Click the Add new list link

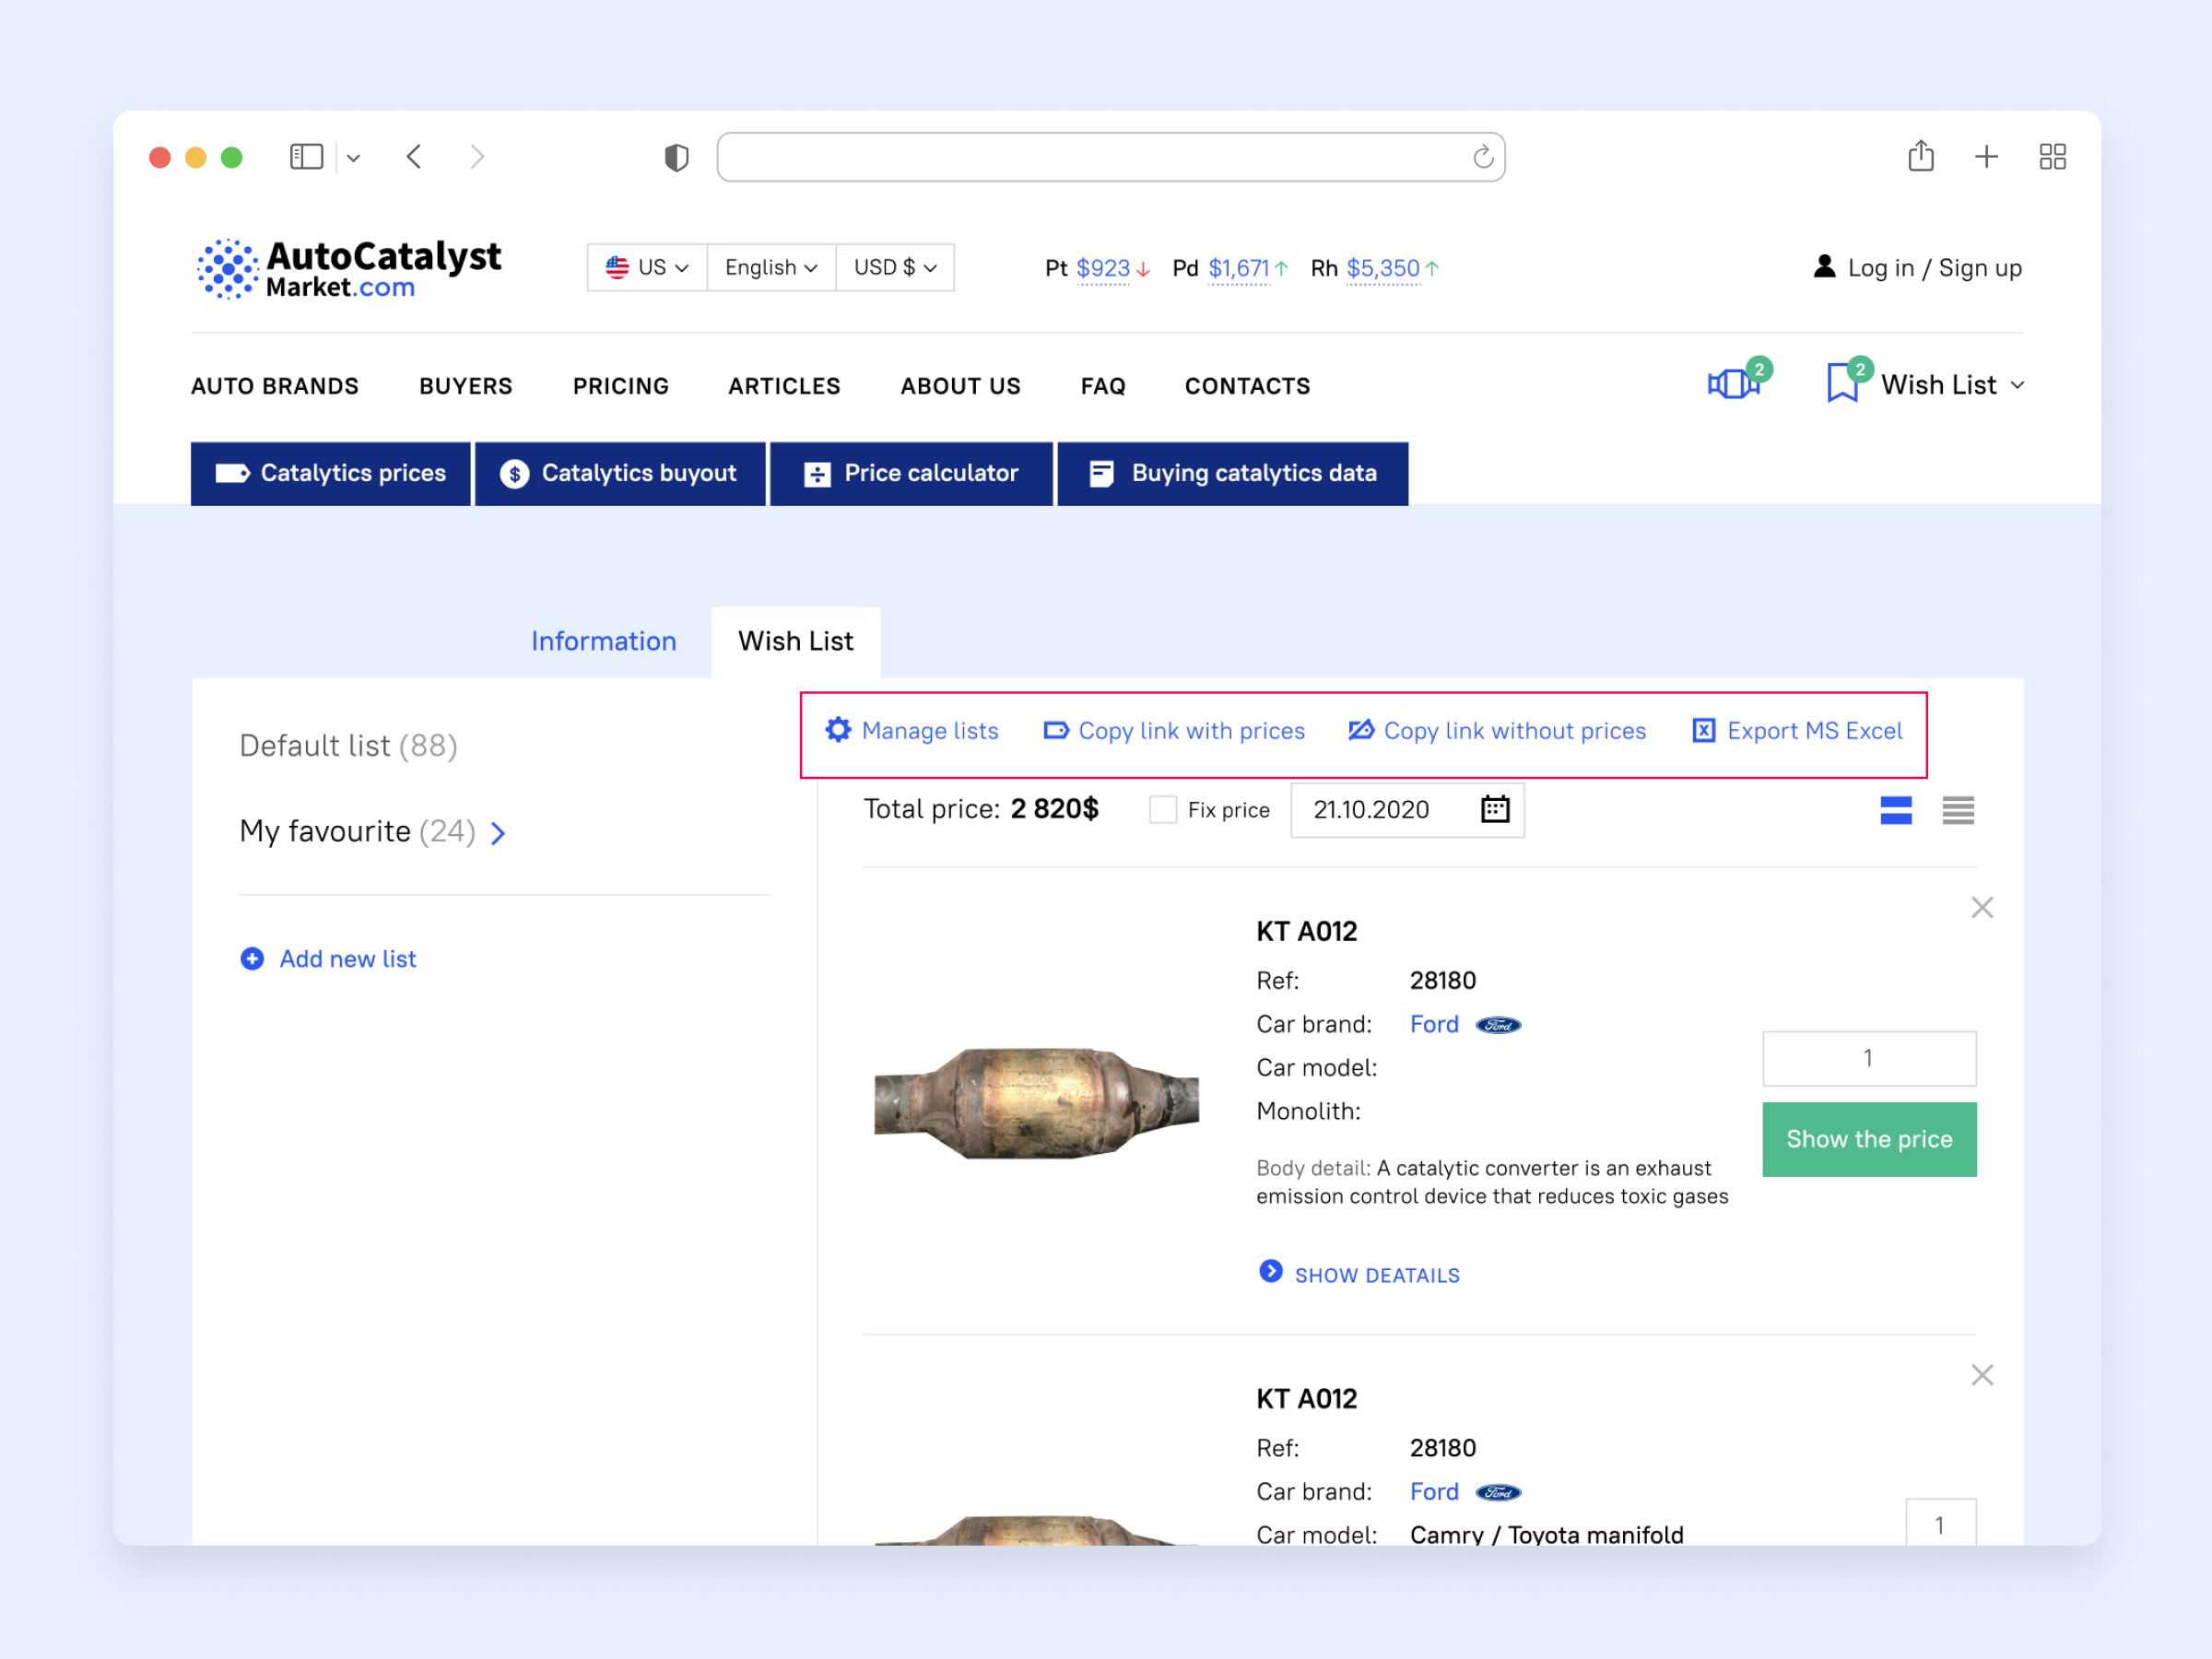pos(347,959)
